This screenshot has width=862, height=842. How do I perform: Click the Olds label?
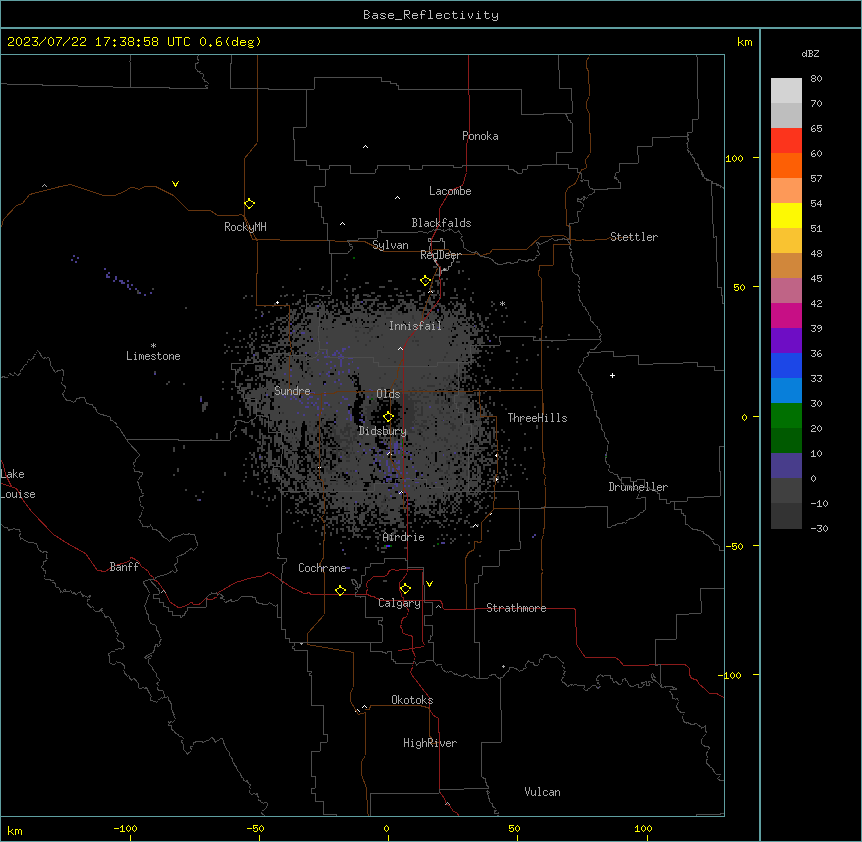(x=388, y=394)
